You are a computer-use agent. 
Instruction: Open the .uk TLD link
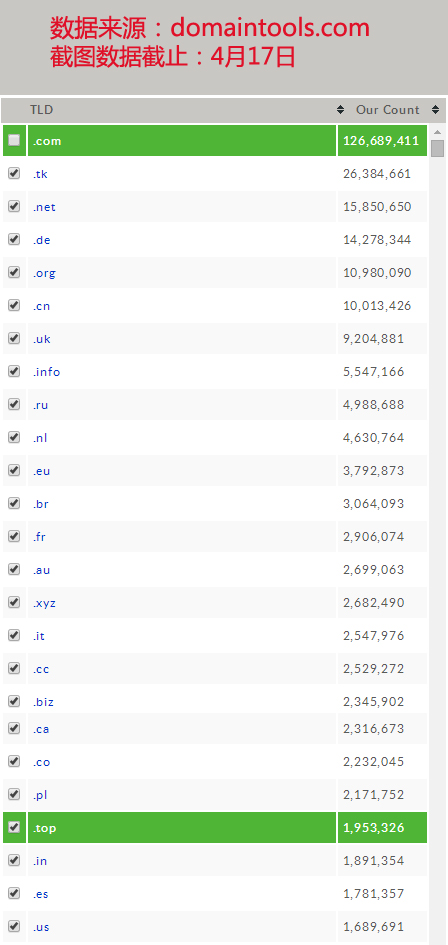tap(42, 339)
